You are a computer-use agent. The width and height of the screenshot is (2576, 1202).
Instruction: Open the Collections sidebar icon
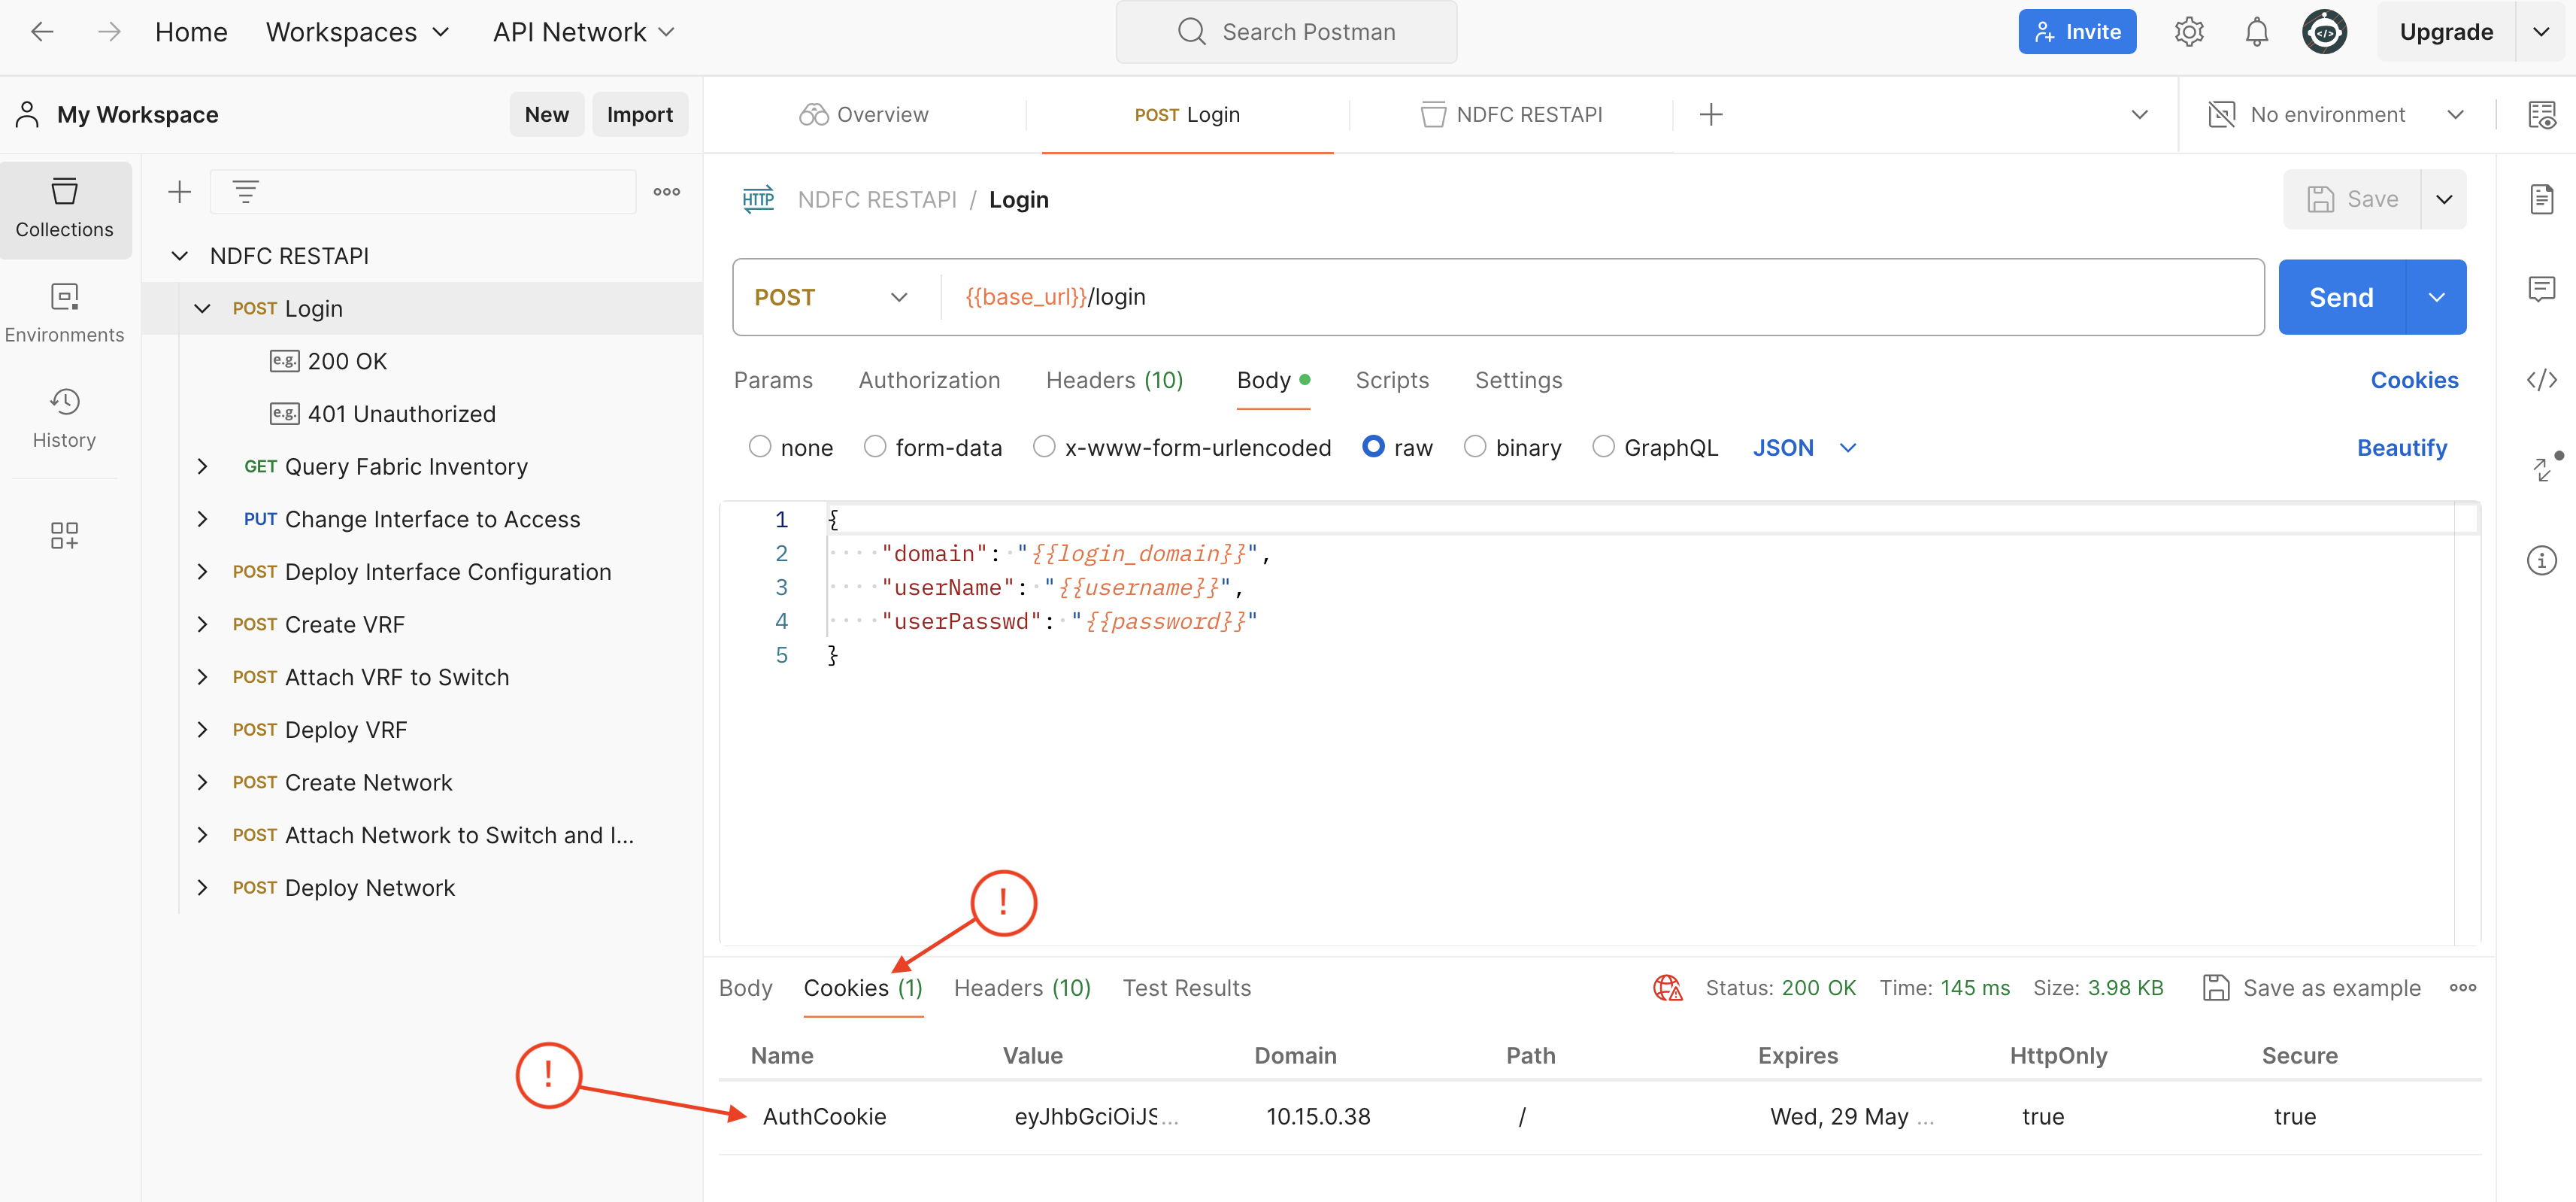(65, 209)
